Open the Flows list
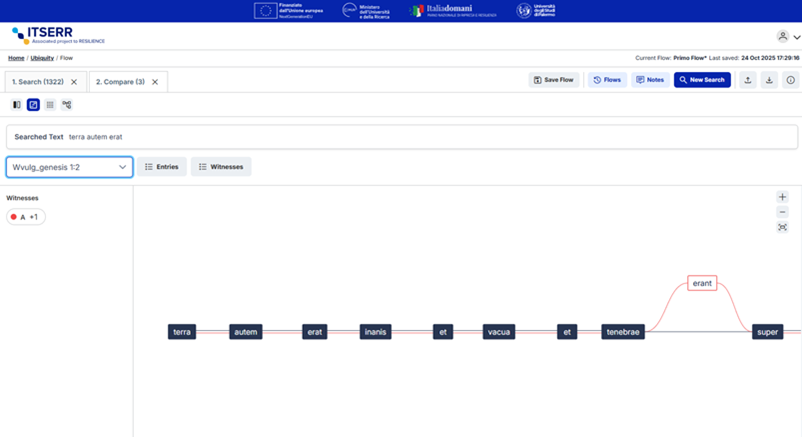802x437 pixels. click(x=606, y=80)
